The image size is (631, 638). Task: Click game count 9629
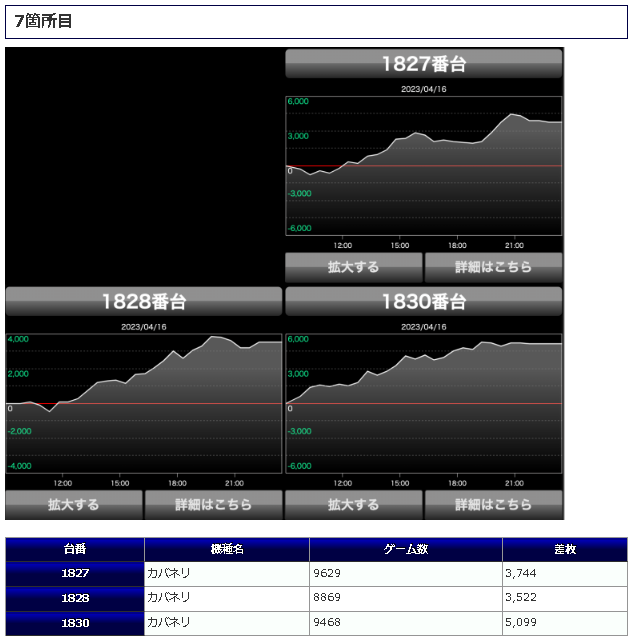(327, 573)
